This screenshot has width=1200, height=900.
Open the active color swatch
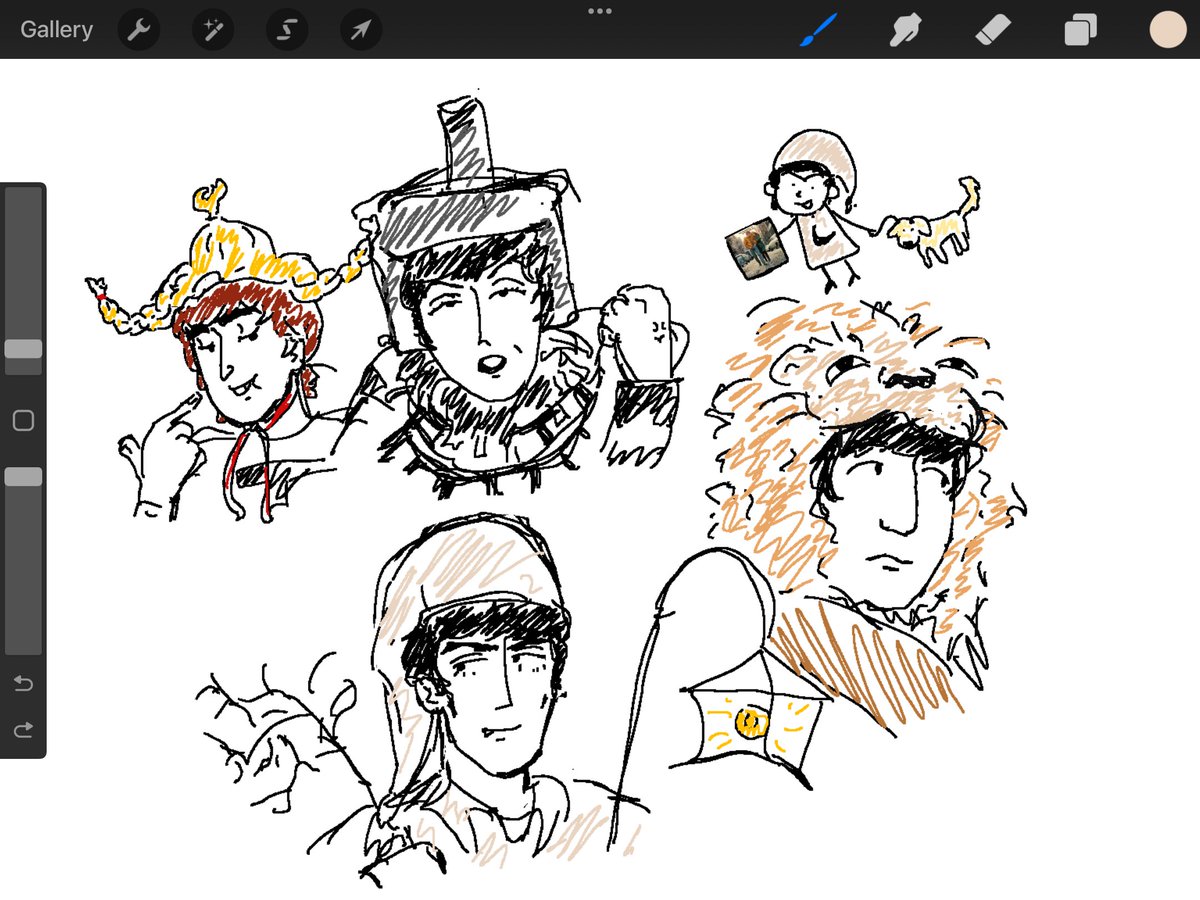point(1167,30)
